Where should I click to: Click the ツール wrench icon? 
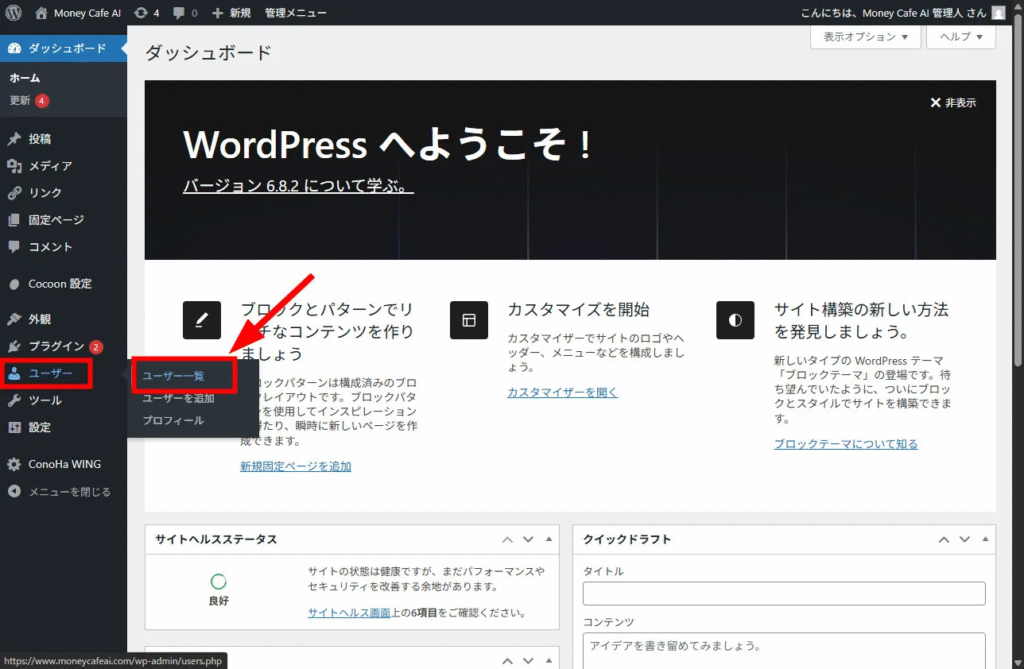click(x=14, y=400)
